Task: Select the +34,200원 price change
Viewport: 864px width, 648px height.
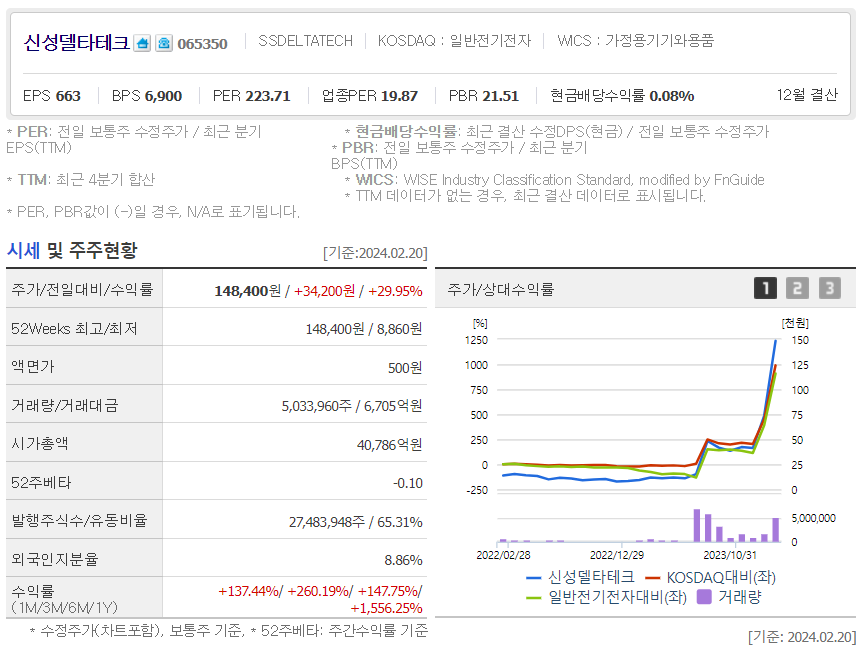Action: (x=324, y=291)
